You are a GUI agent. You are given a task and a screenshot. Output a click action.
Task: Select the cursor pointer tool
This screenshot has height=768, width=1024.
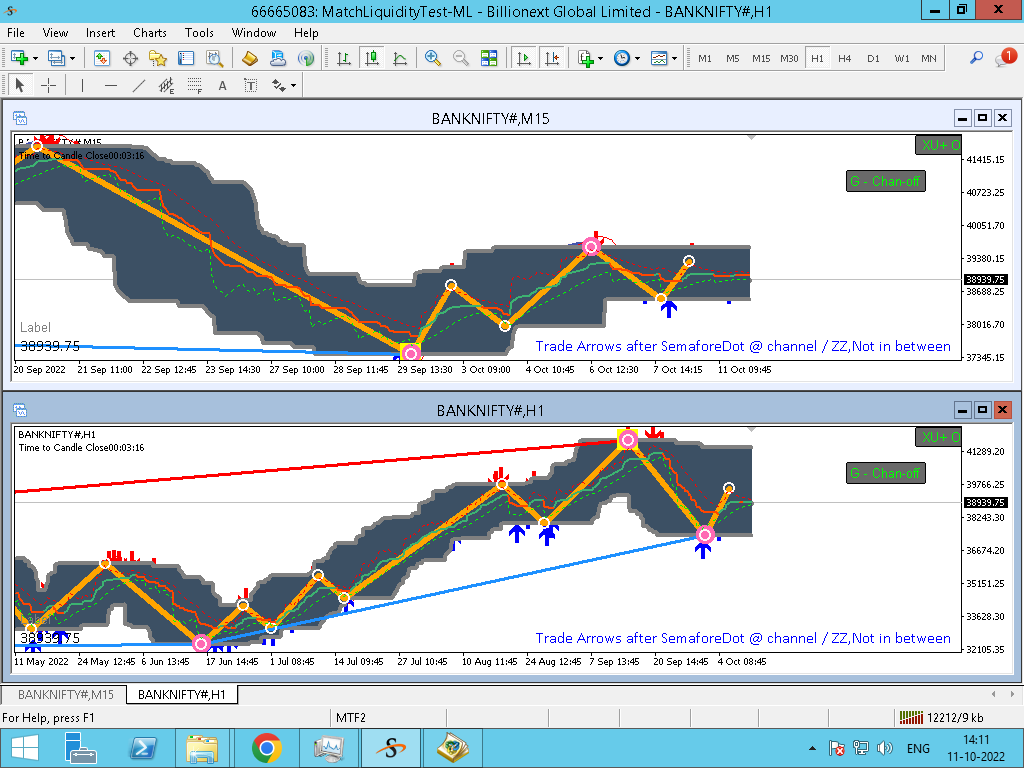tap(20, 86)
